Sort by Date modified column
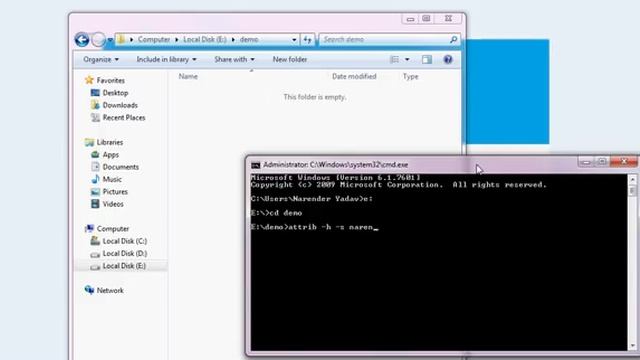 tap(354, 76)
